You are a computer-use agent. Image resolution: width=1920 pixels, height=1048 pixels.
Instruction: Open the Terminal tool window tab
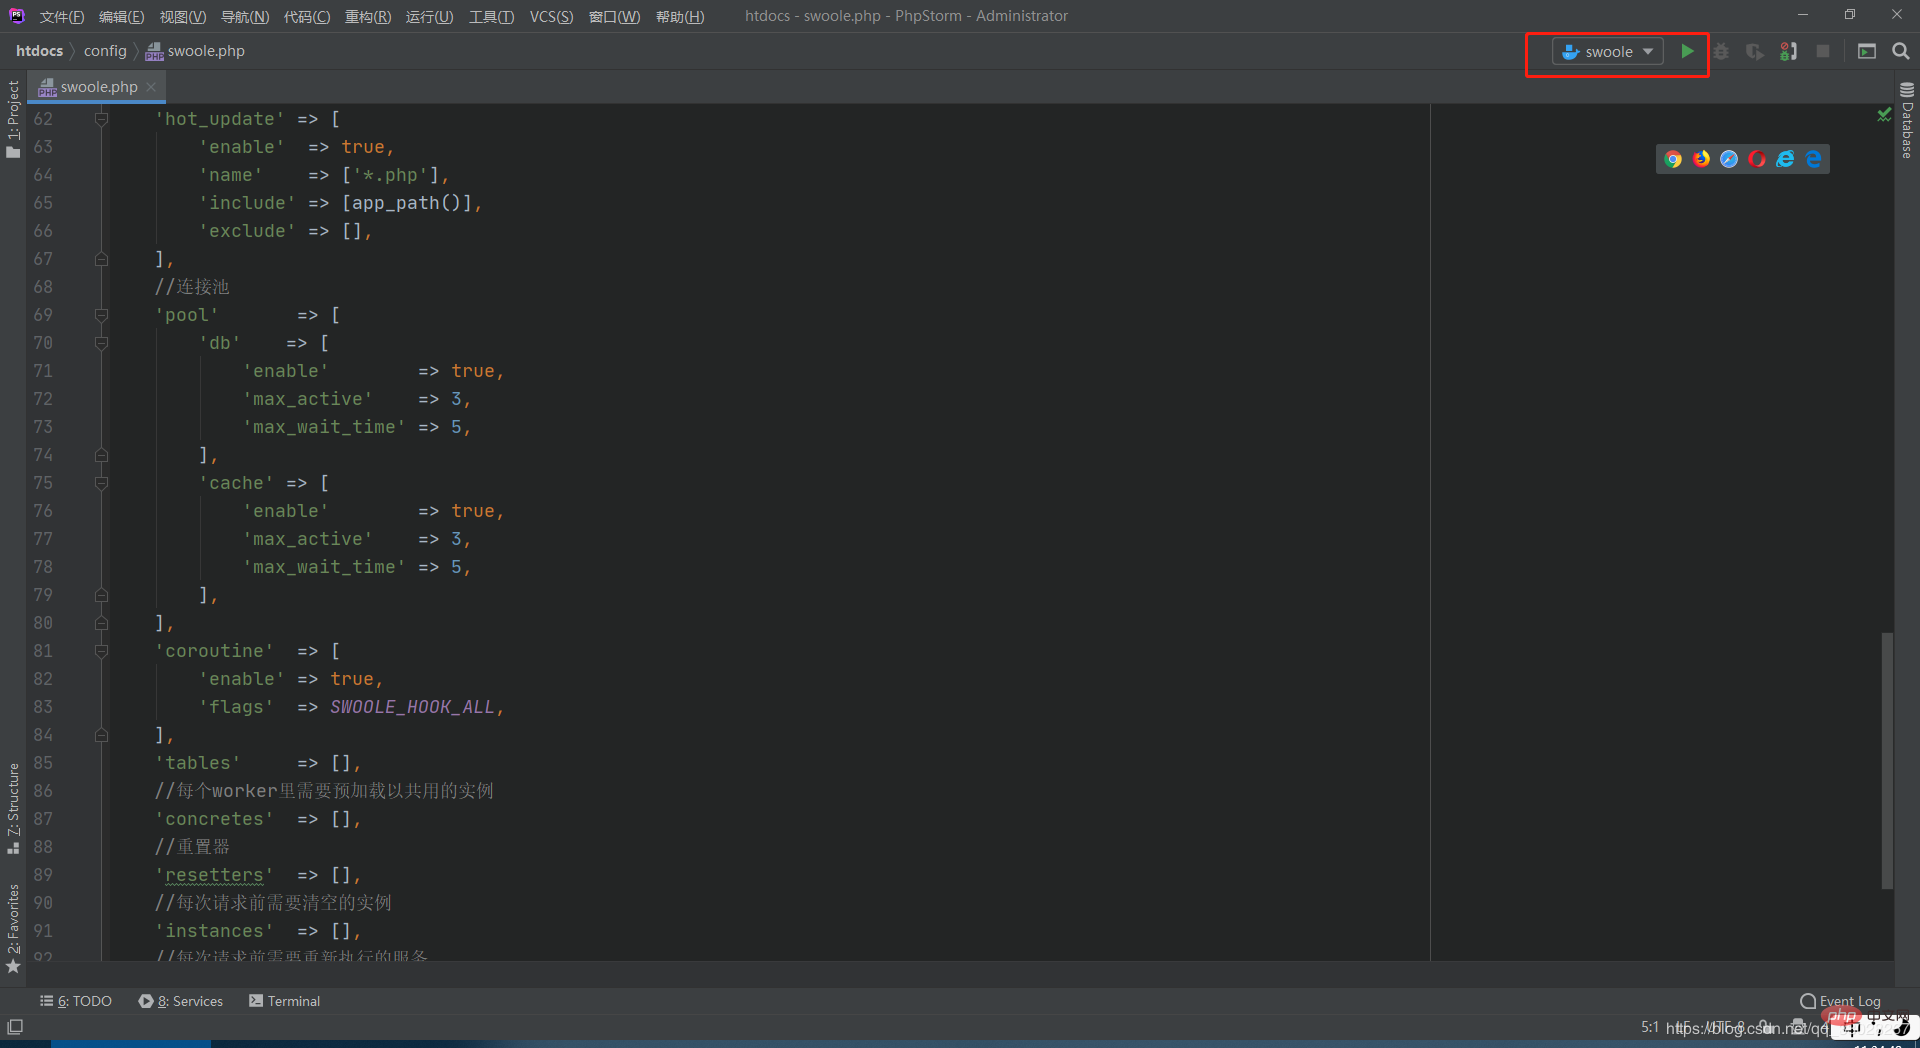tap(285, 1001)
